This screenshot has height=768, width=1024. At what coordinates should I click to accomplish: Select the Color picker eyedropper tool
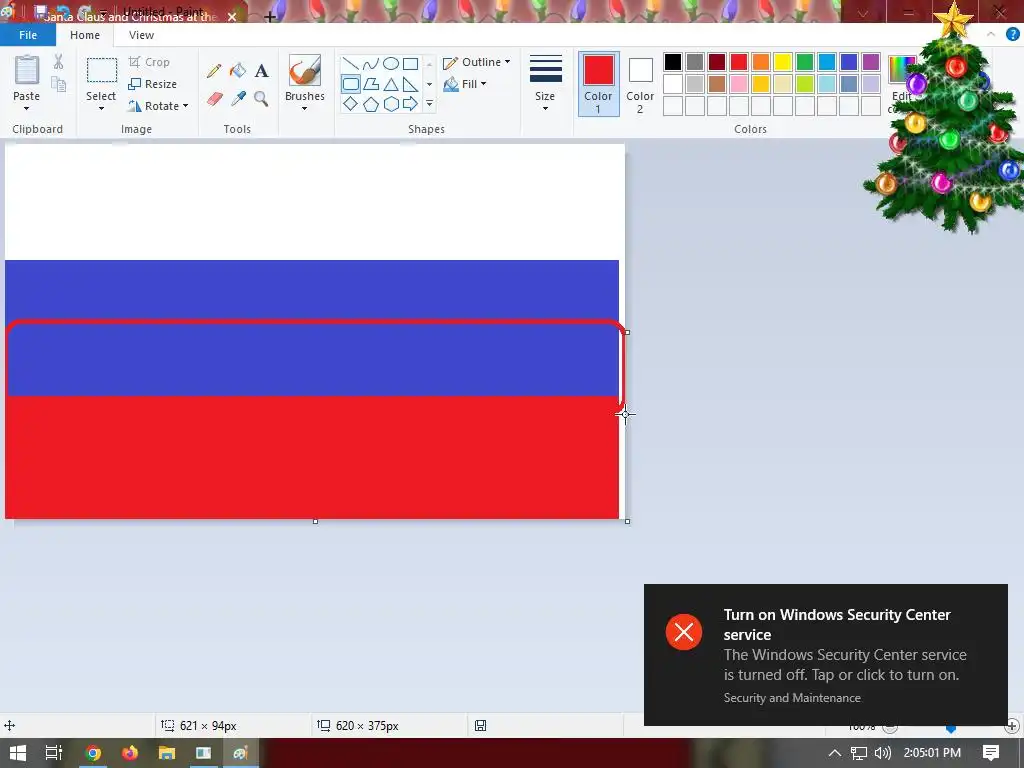point(238,99)
